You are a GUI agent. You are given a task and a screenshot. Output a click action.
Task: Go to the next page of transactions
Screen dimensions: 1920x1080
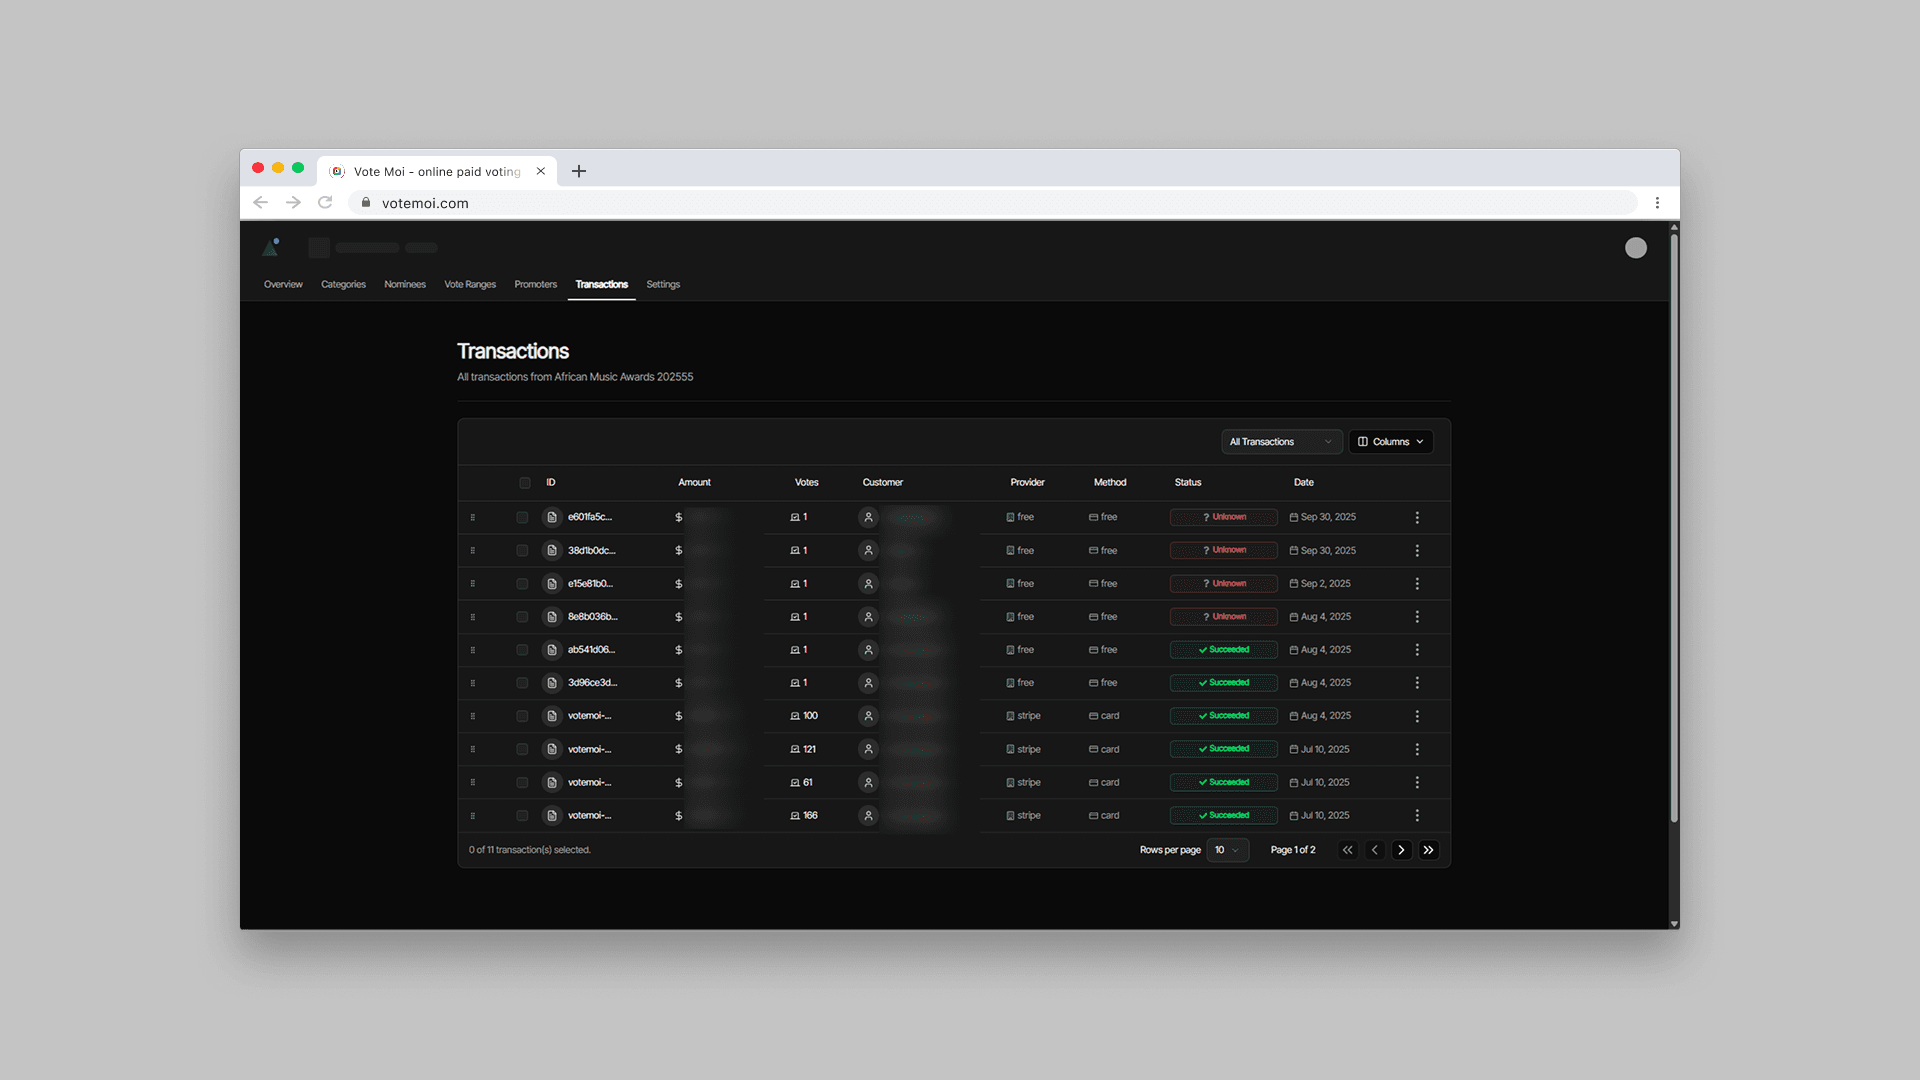1402,849
